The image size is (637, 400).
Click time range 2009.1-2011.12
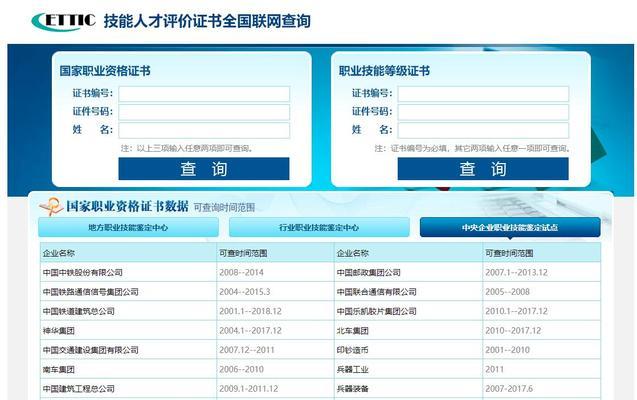(x=249, y=389)
